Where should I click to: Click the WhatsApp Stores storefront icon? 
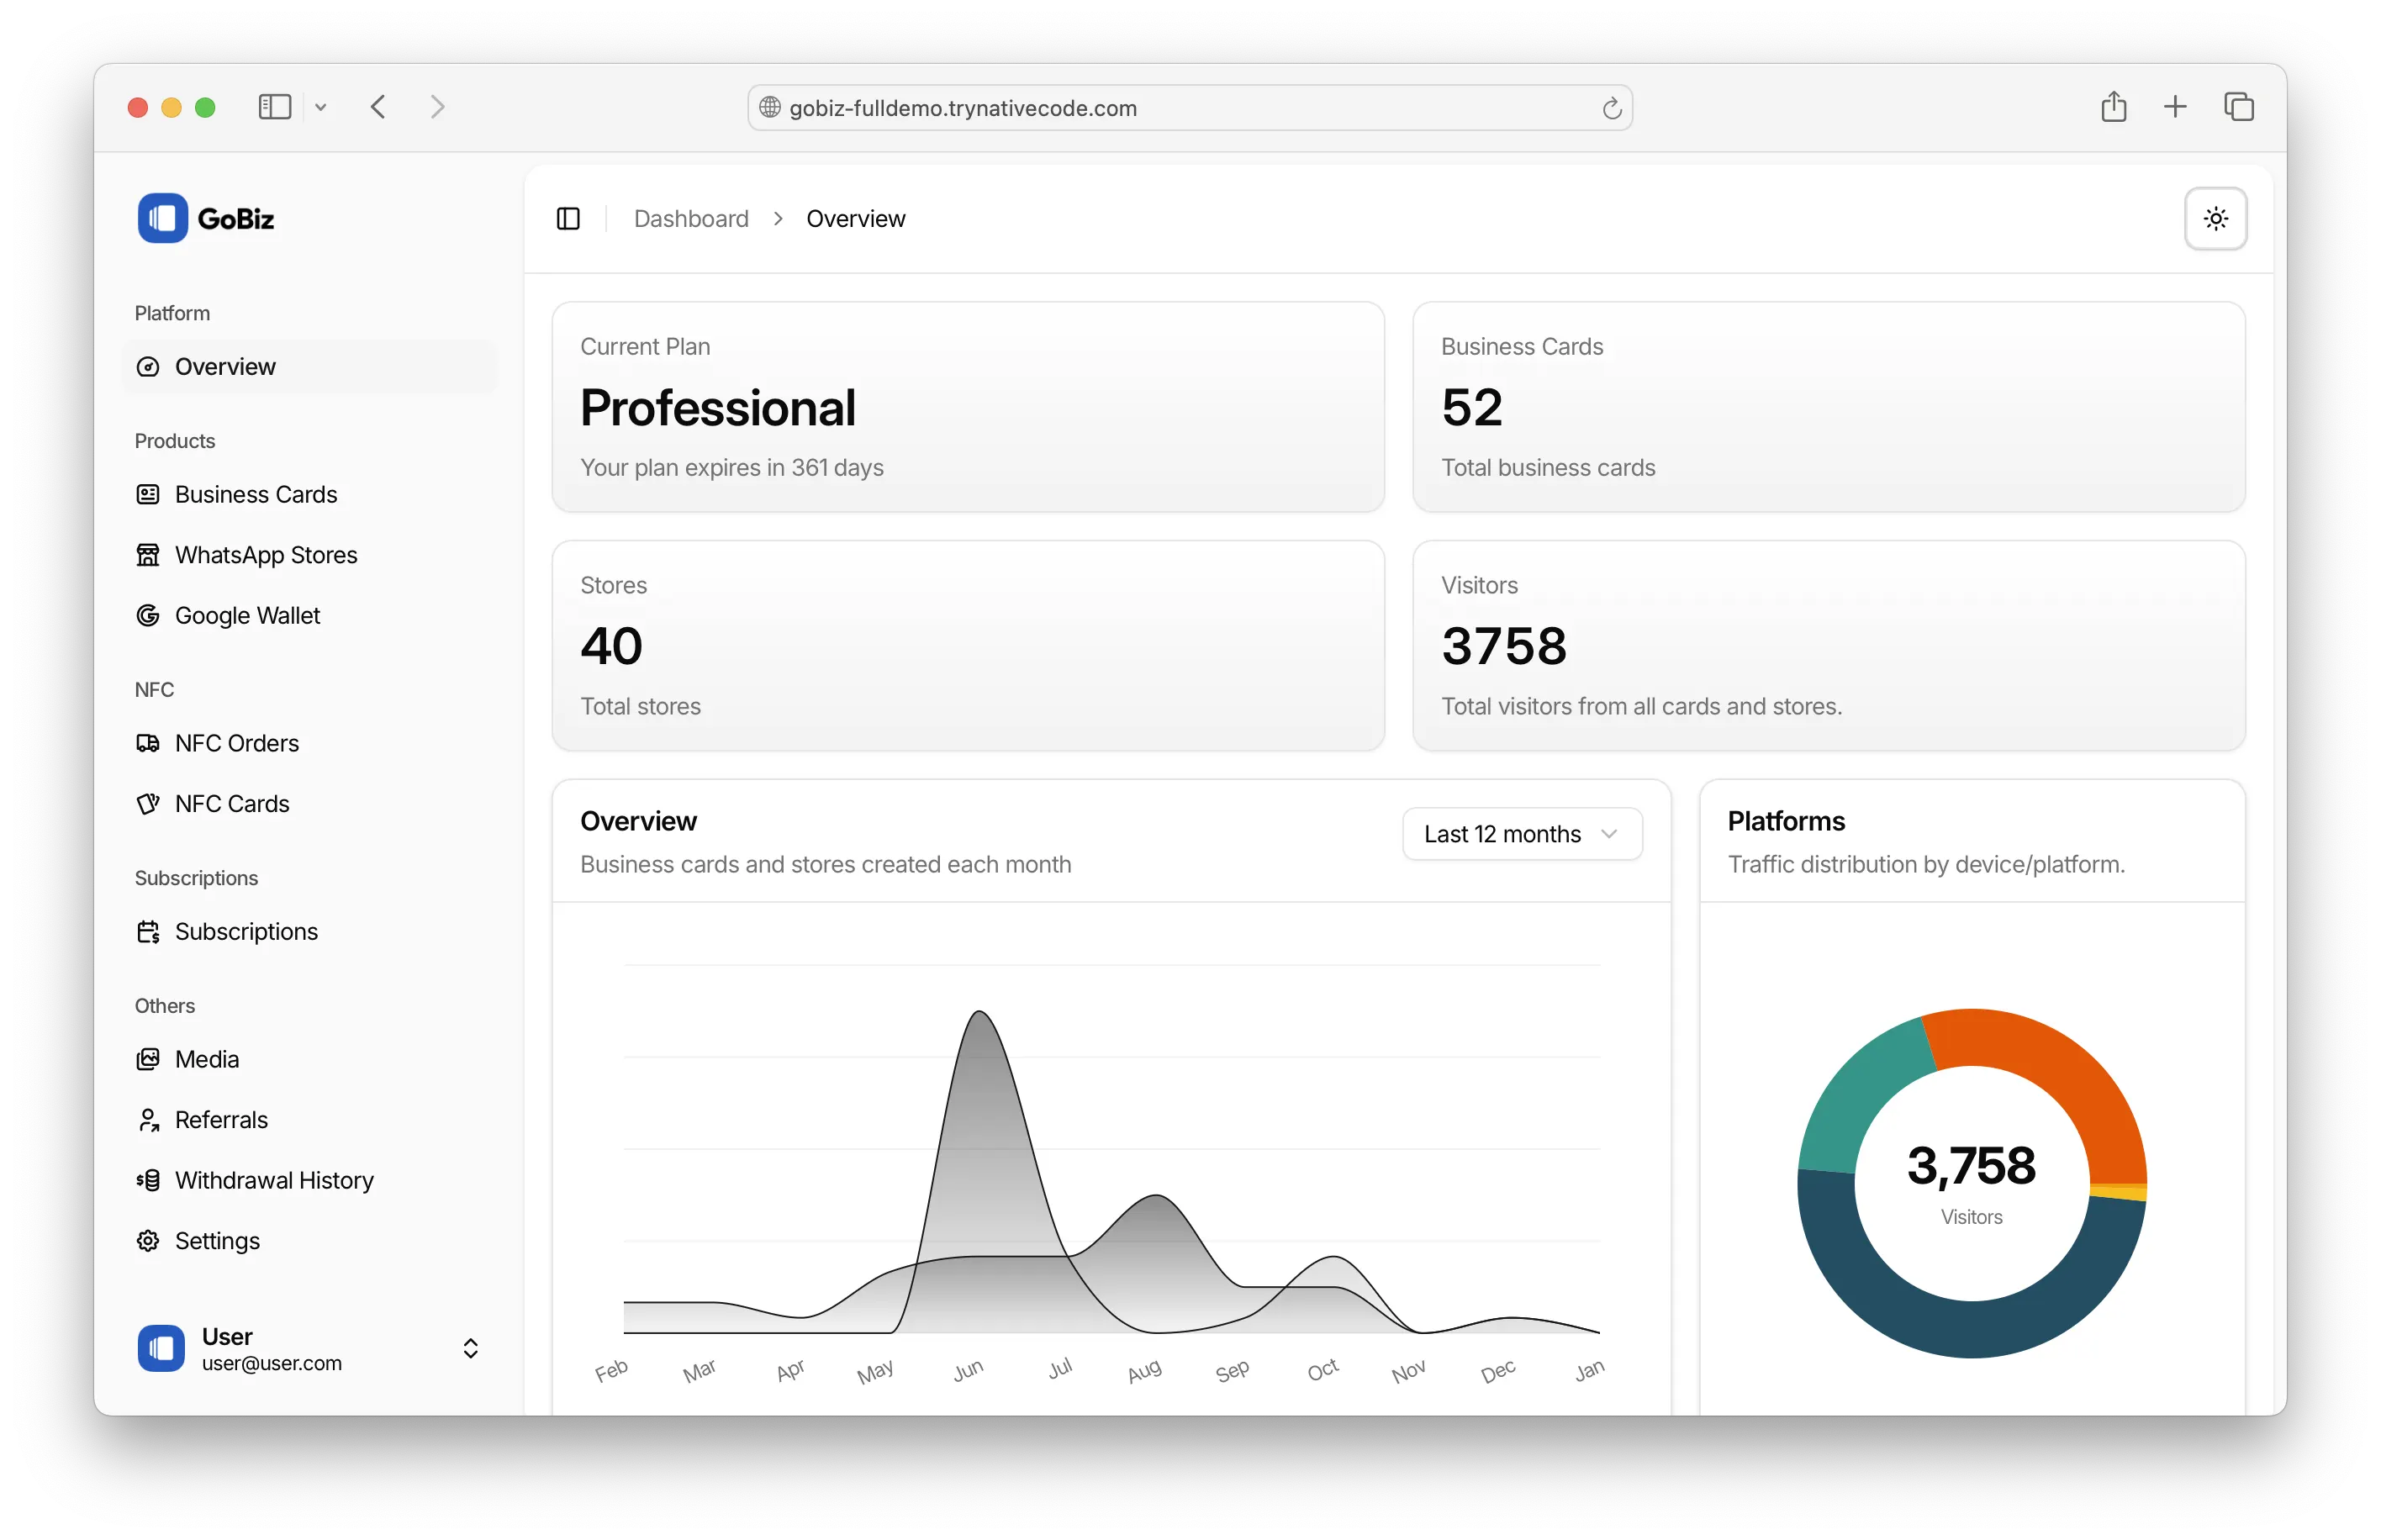coord(148,555)
